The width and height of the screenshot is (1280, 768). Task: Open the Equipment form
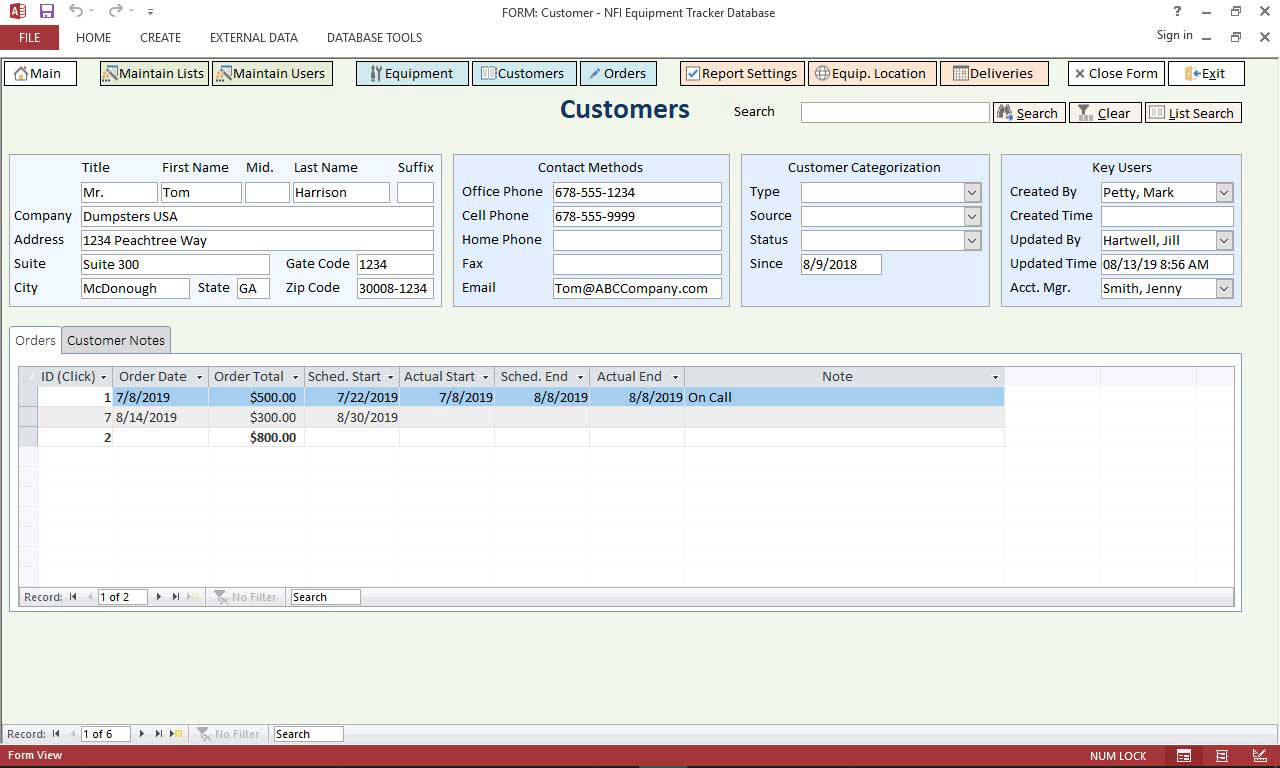click(x=411, y=74)
